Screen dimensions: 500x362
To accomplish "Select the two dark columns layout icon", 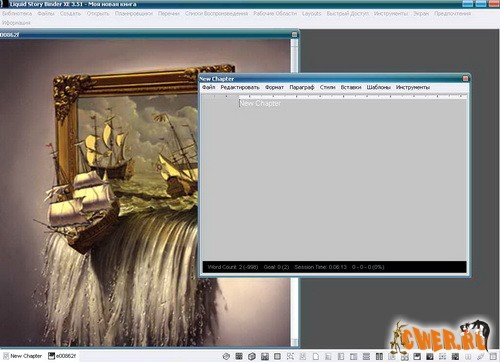I will 379,356.
